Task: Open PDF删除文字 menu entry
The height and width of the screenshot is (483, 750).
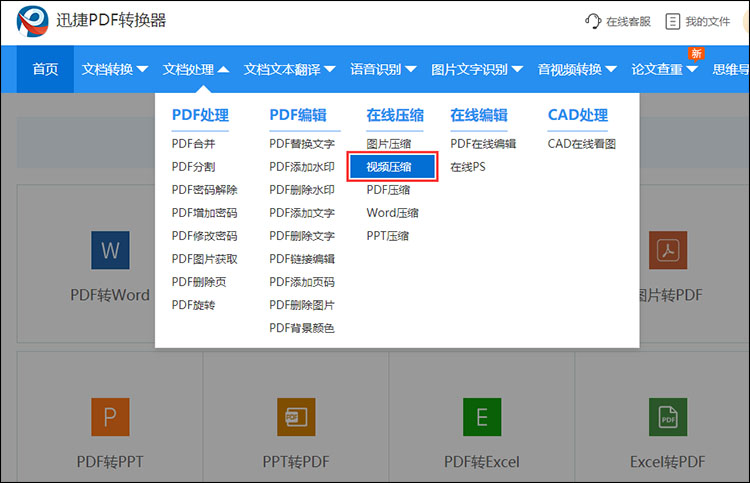Action: [302, 236]
